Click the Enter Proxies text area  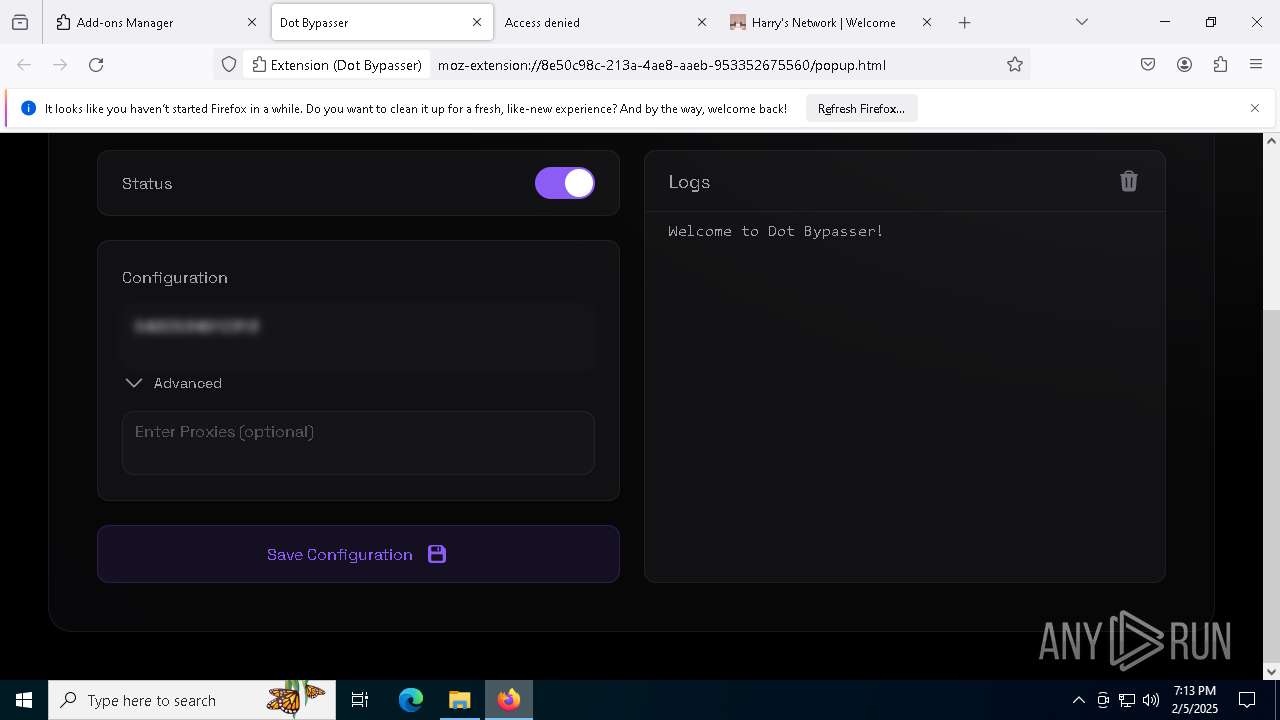358,443
